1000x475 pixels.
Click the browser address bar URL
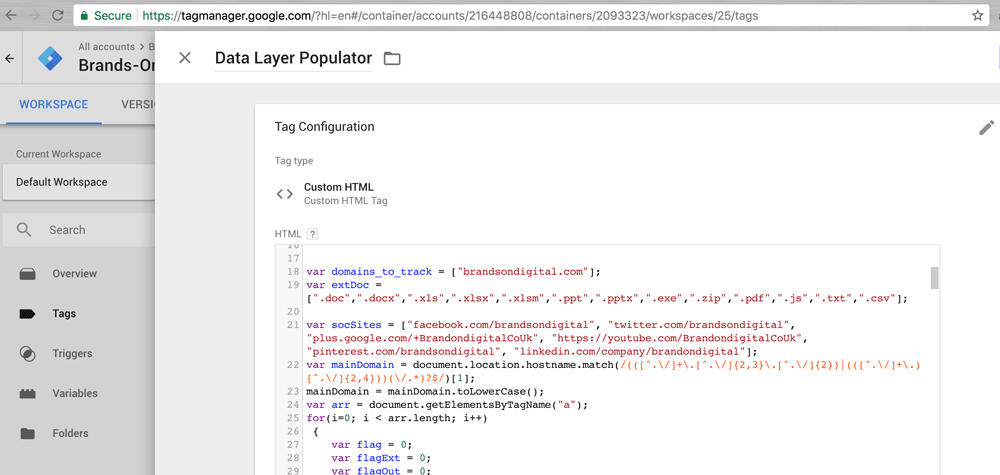pos(450,16)
